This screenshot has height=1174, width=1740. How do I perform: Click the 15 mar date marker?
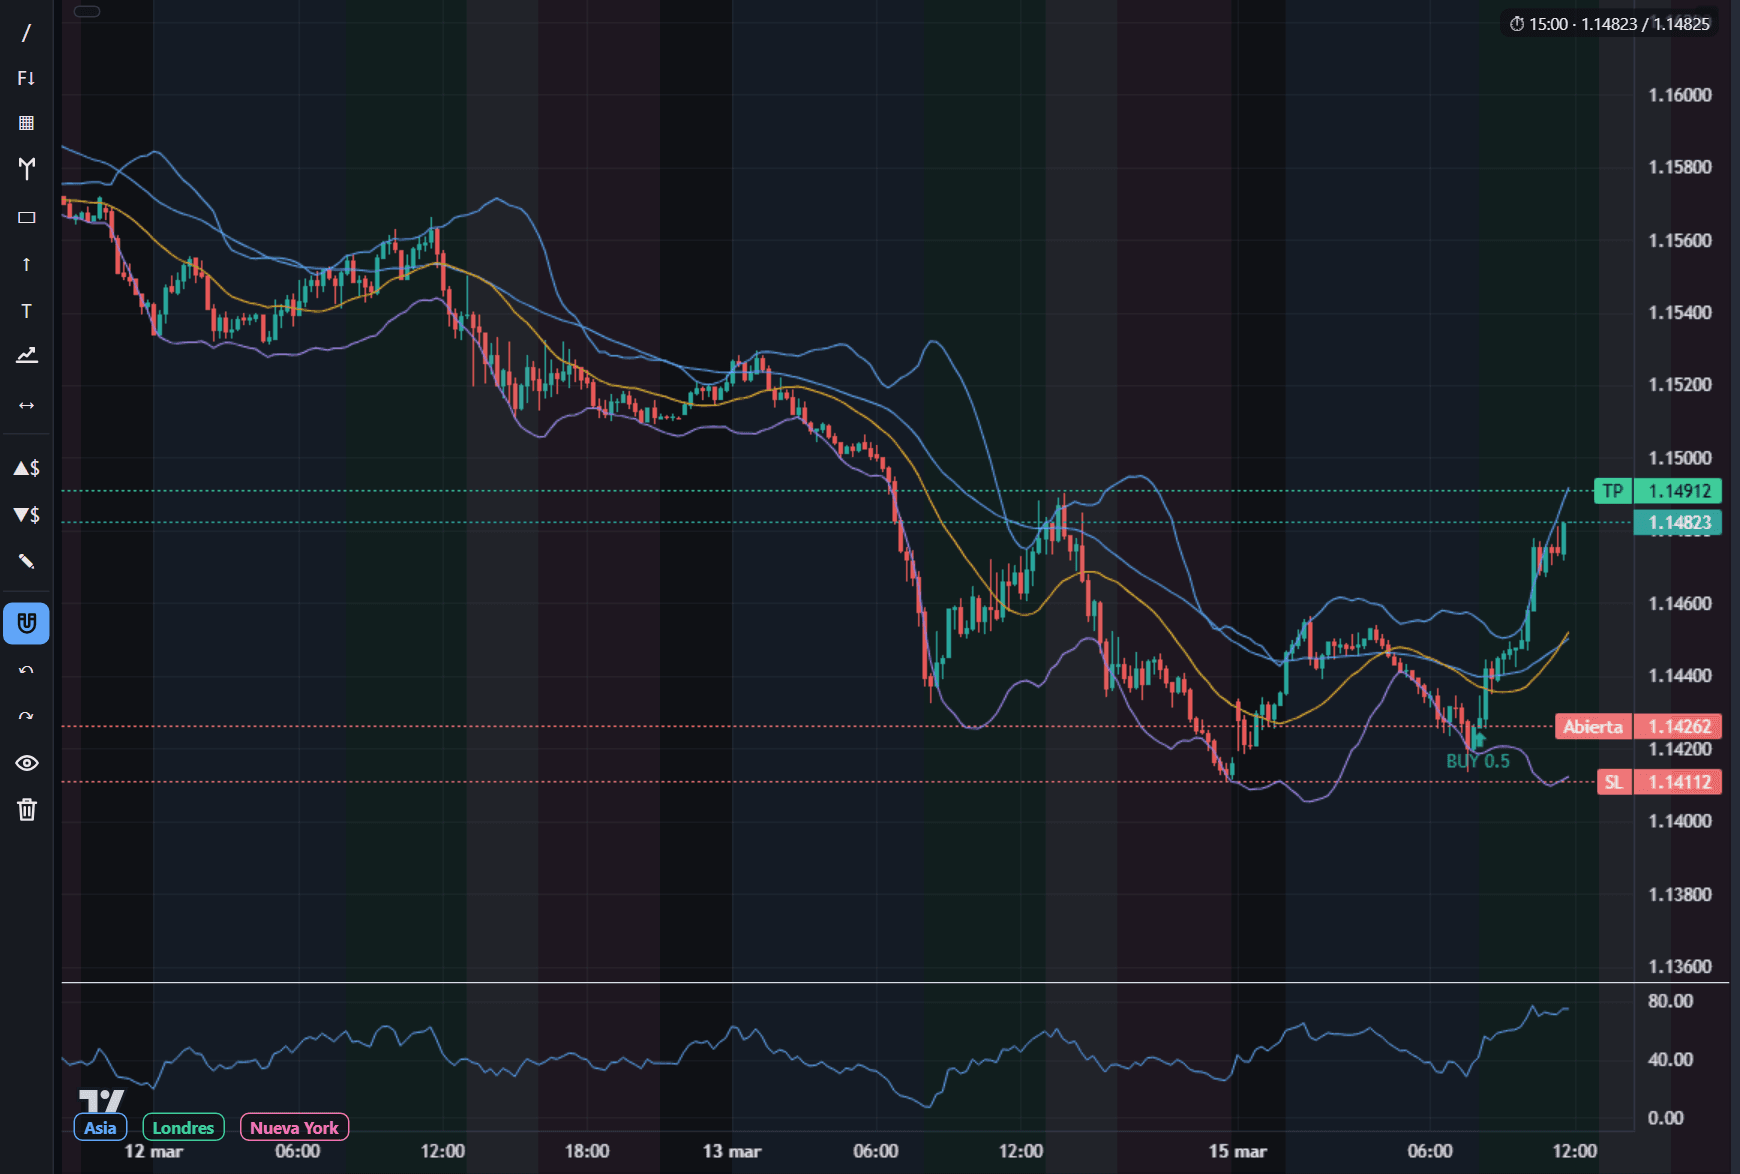click(1237, 1151)
